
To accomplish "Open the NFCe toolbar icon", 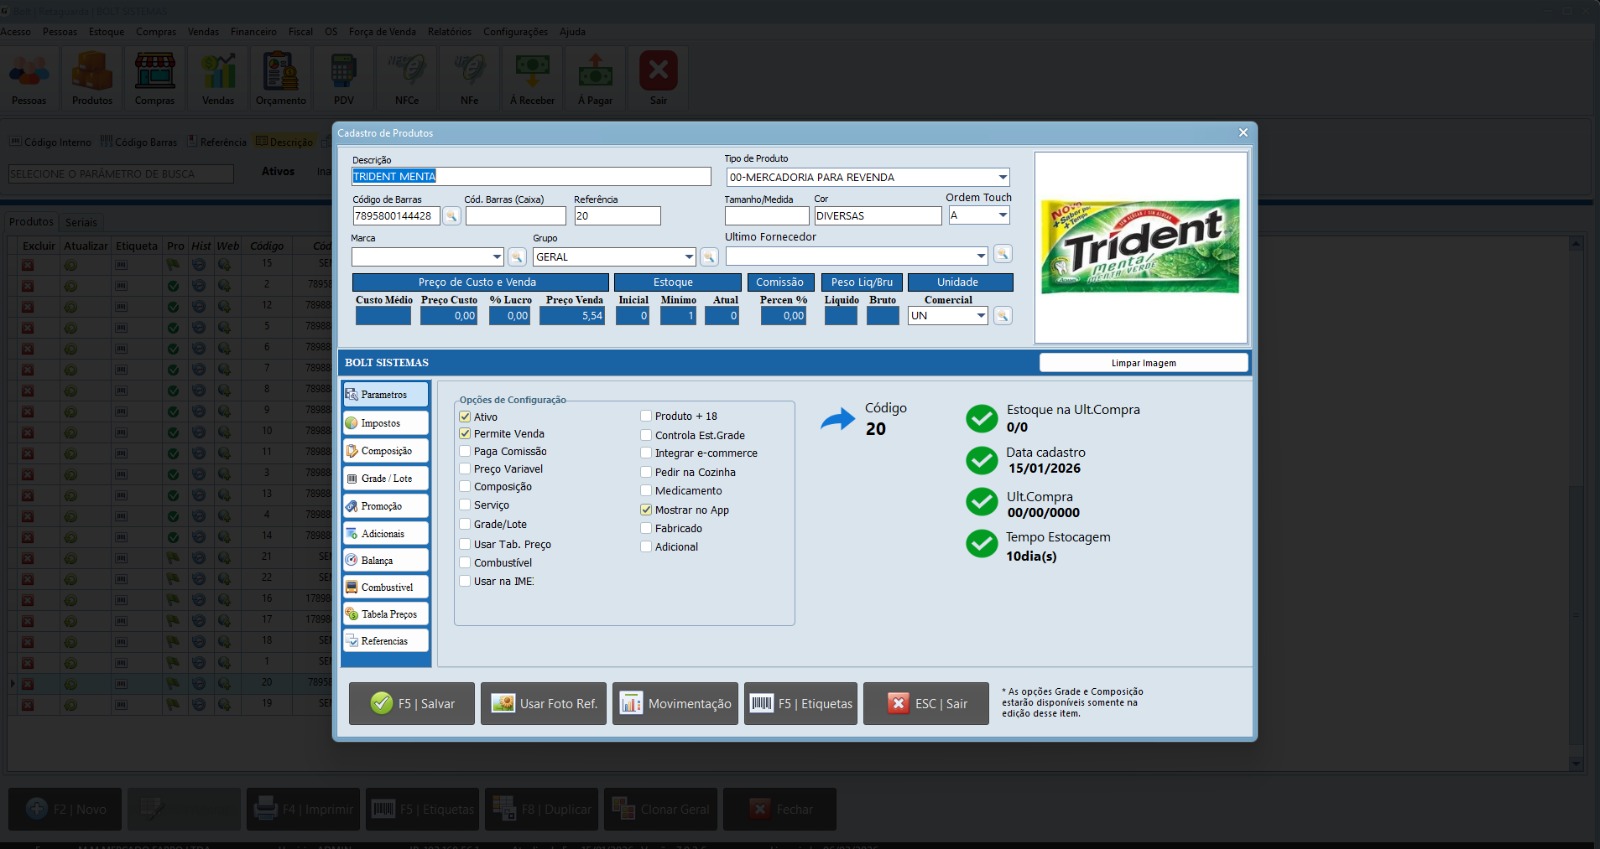I will click(x=407, y=78).
